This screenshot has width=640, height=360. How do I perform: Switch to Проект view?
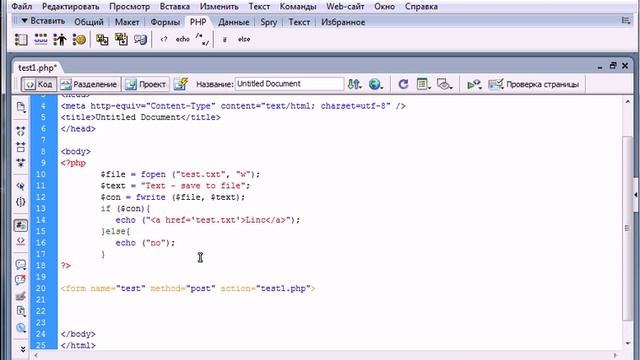click(x=146, y=84)
